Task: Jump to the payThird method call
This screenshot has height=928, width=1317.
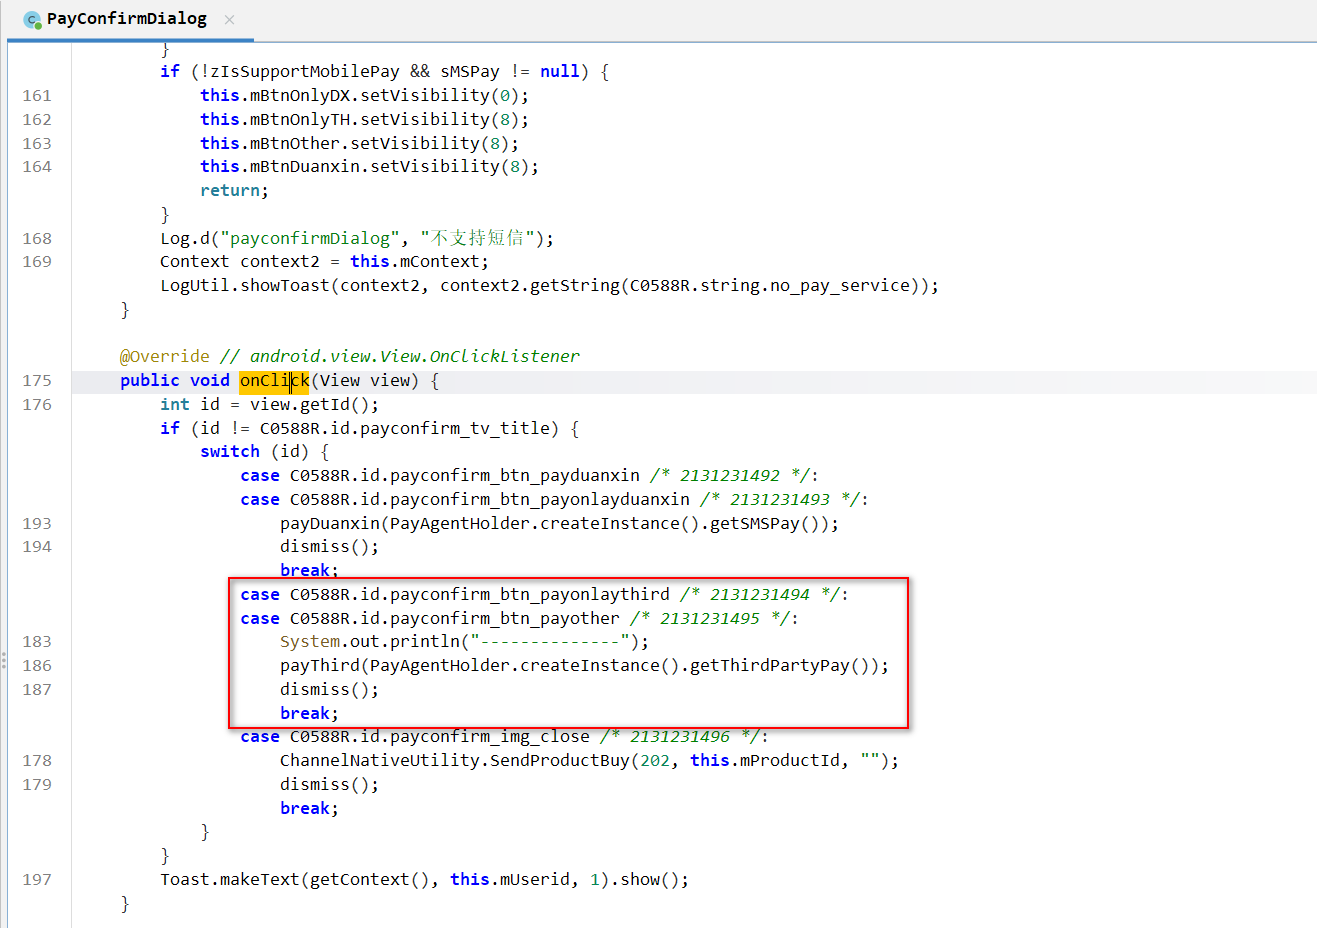Action: [320, 666]
